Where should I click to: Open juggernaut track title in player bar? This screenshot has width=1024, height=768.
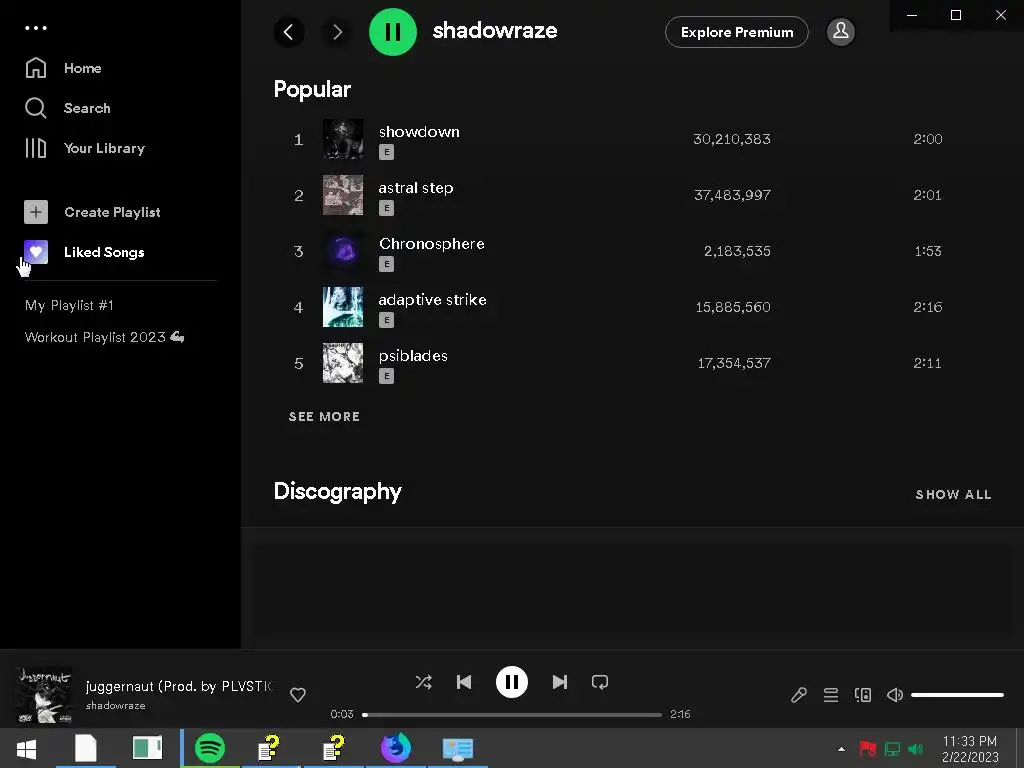(x=178, y=686)
